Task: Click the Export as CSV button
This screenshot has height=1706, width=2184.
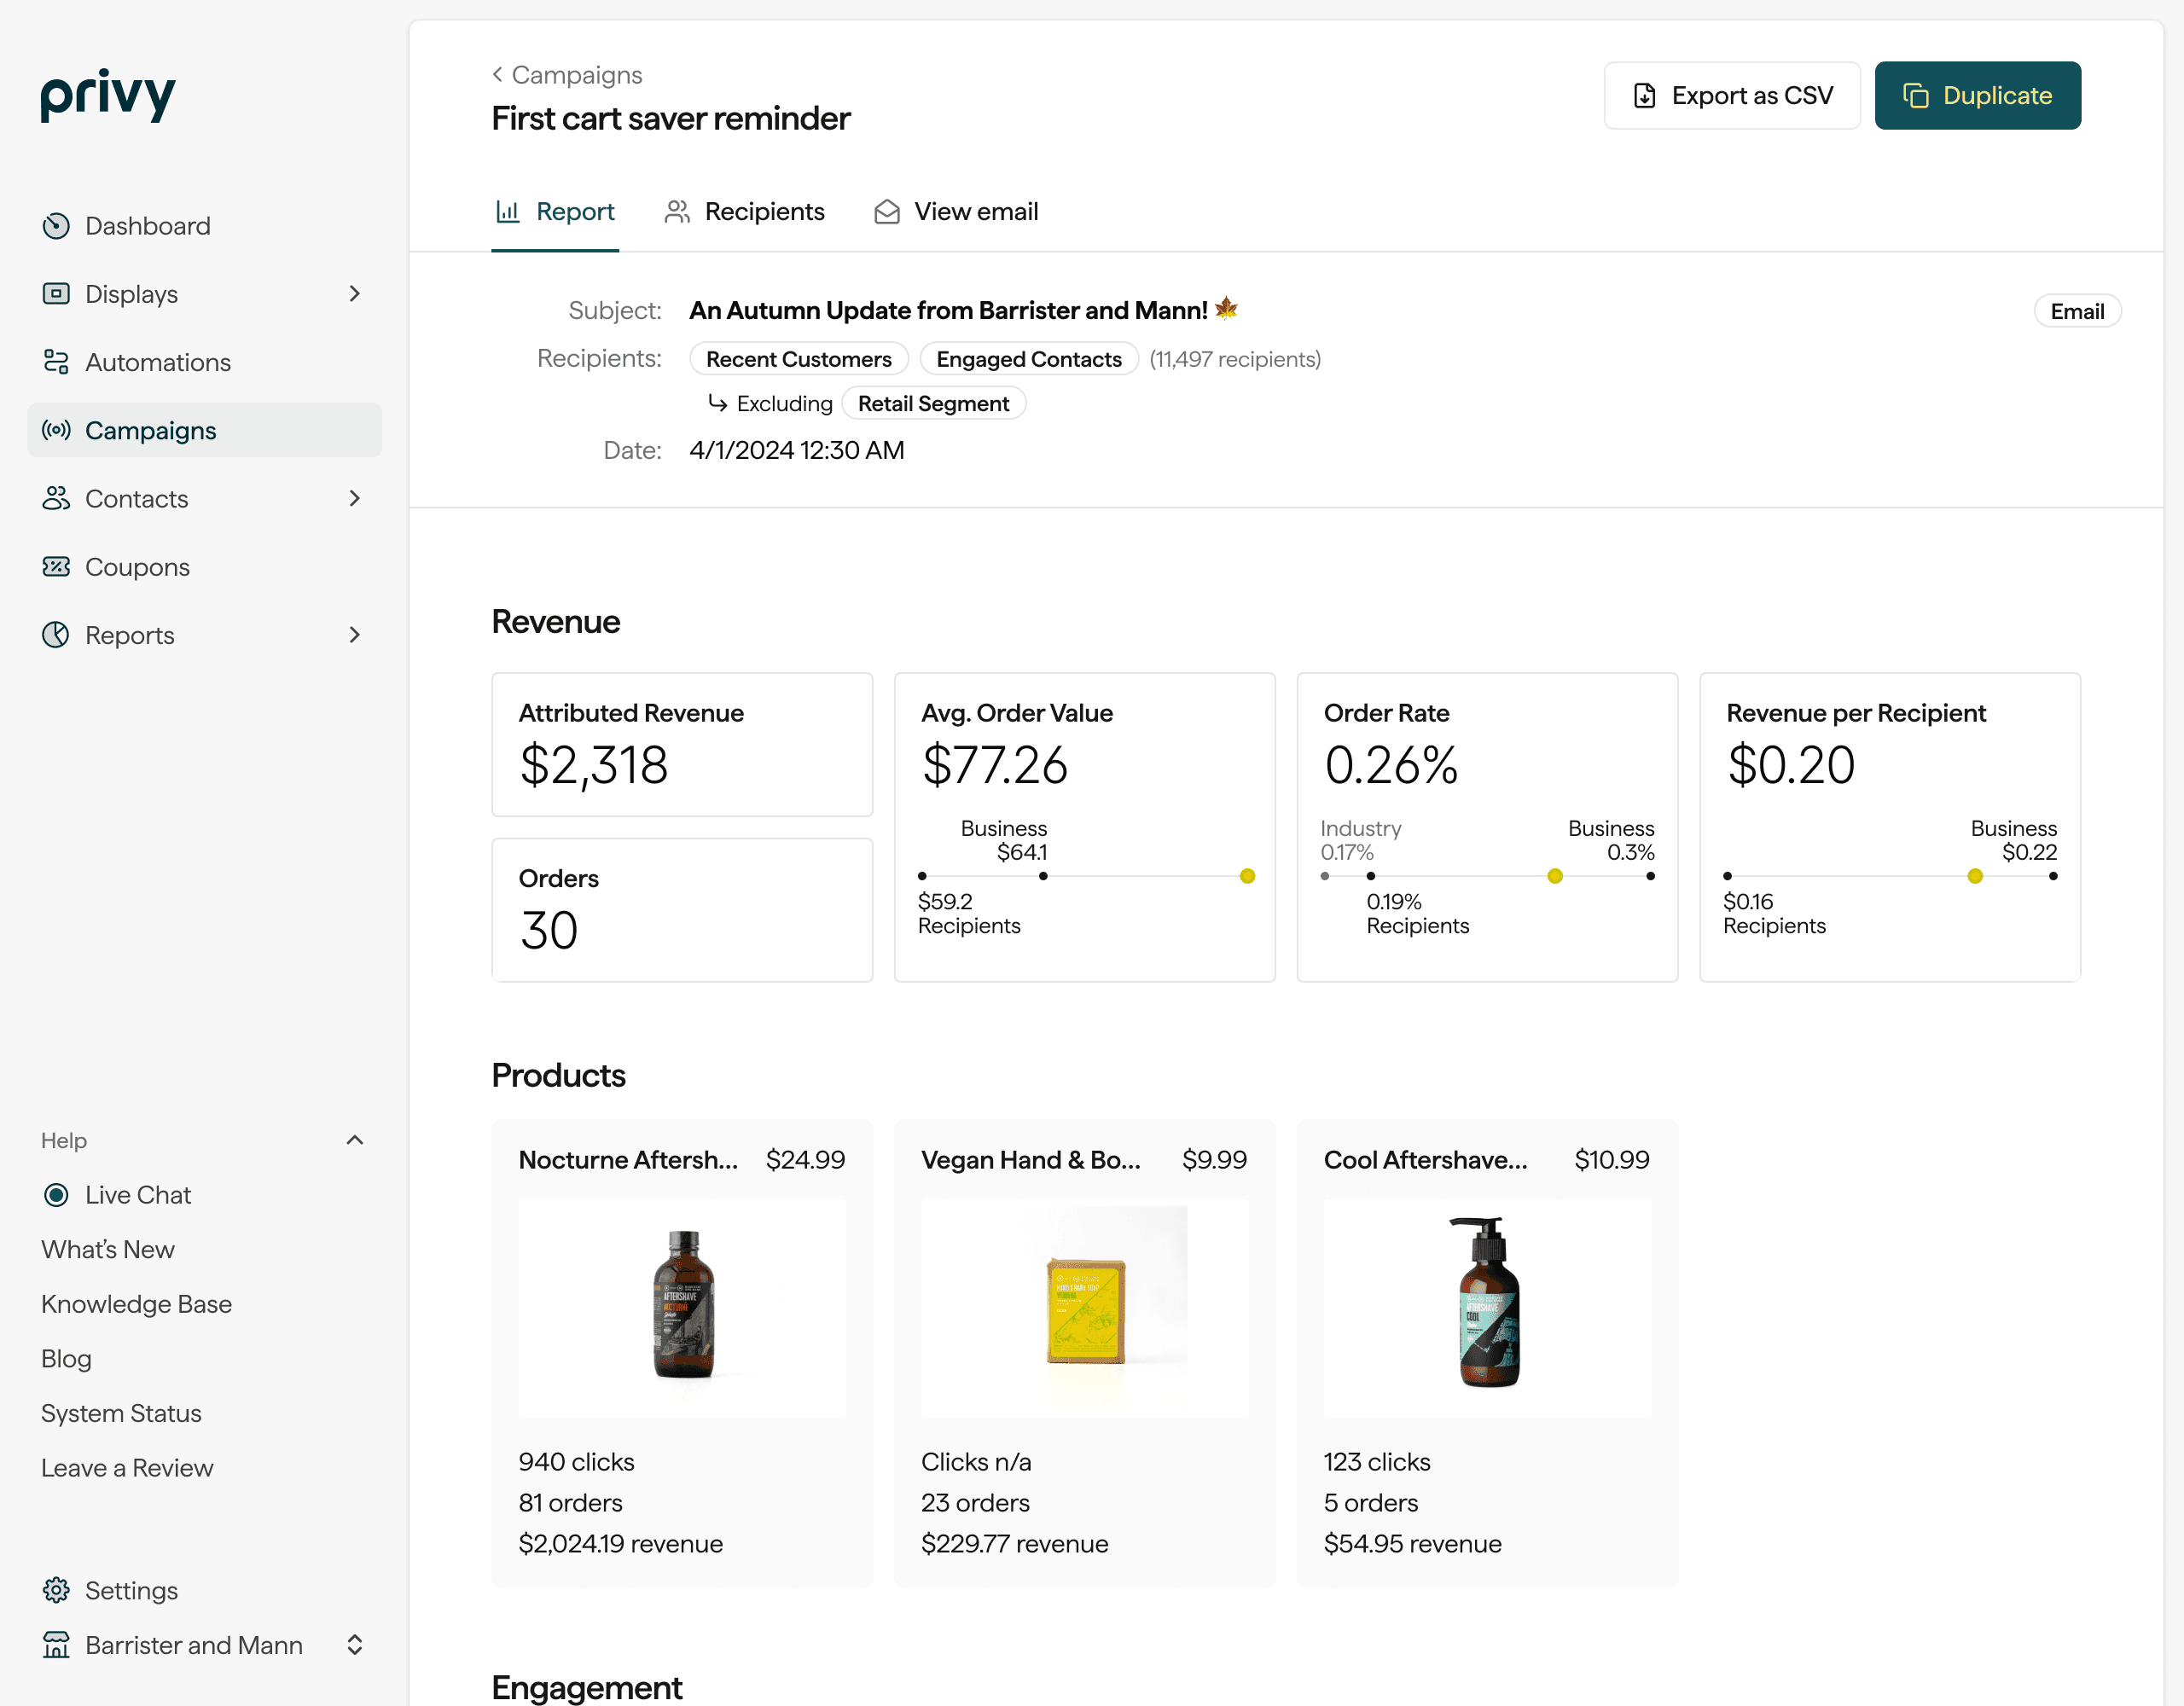Action: [1732, 96]
